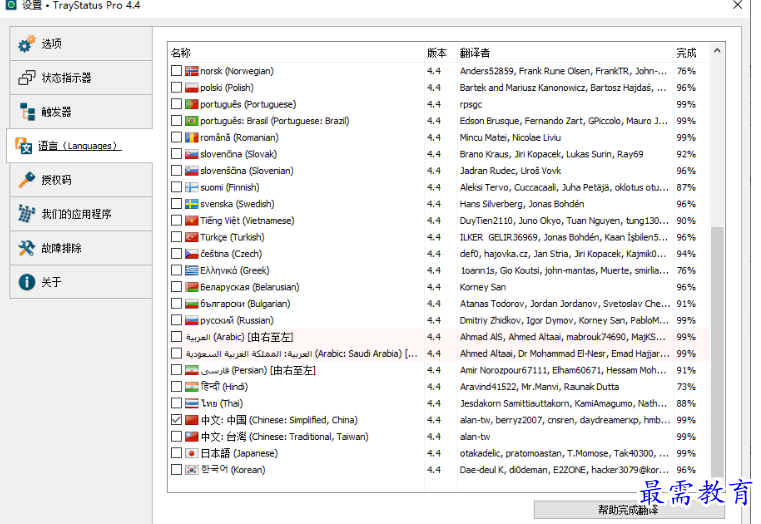Viewport: 761px width, 524px height.
Task: Click the info icon for 关于
Action: point(27,282)
